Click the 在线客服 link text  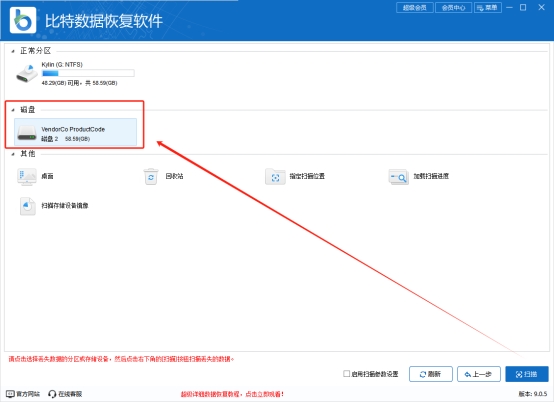70,394
